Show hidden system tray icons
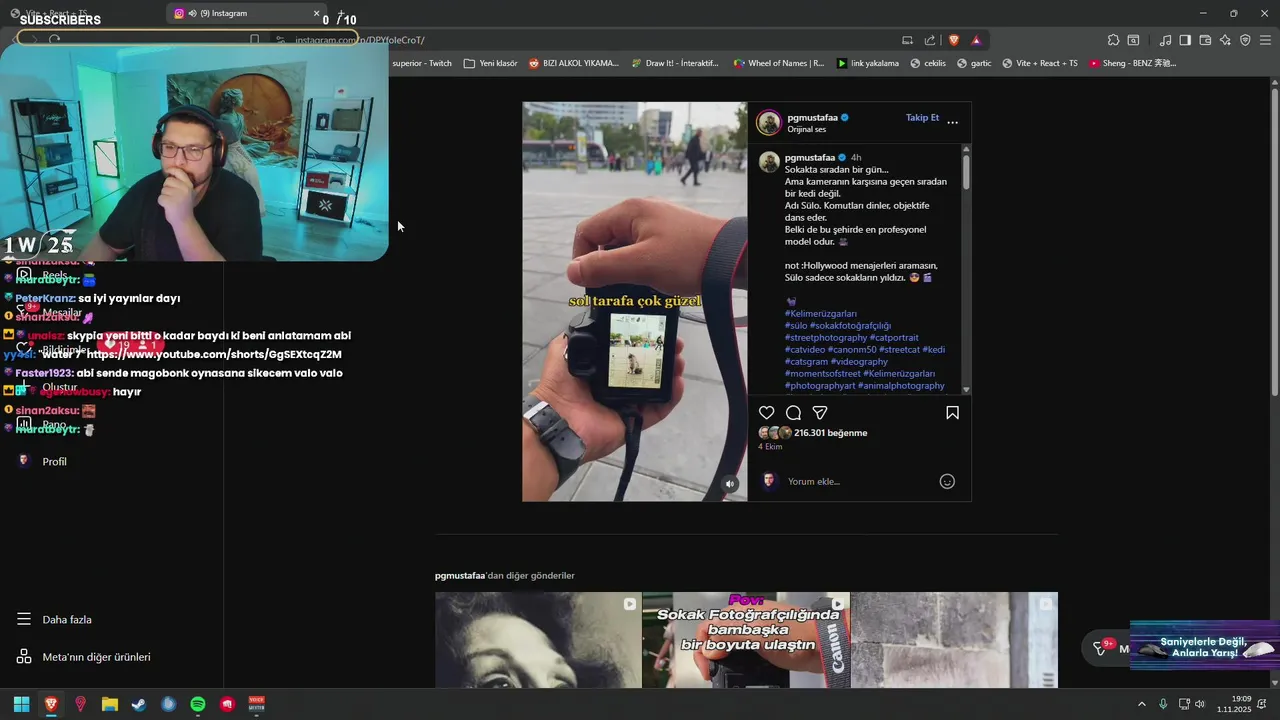Image resolution: width=1280 pixels, height=720 pixels. (1142, 704)
